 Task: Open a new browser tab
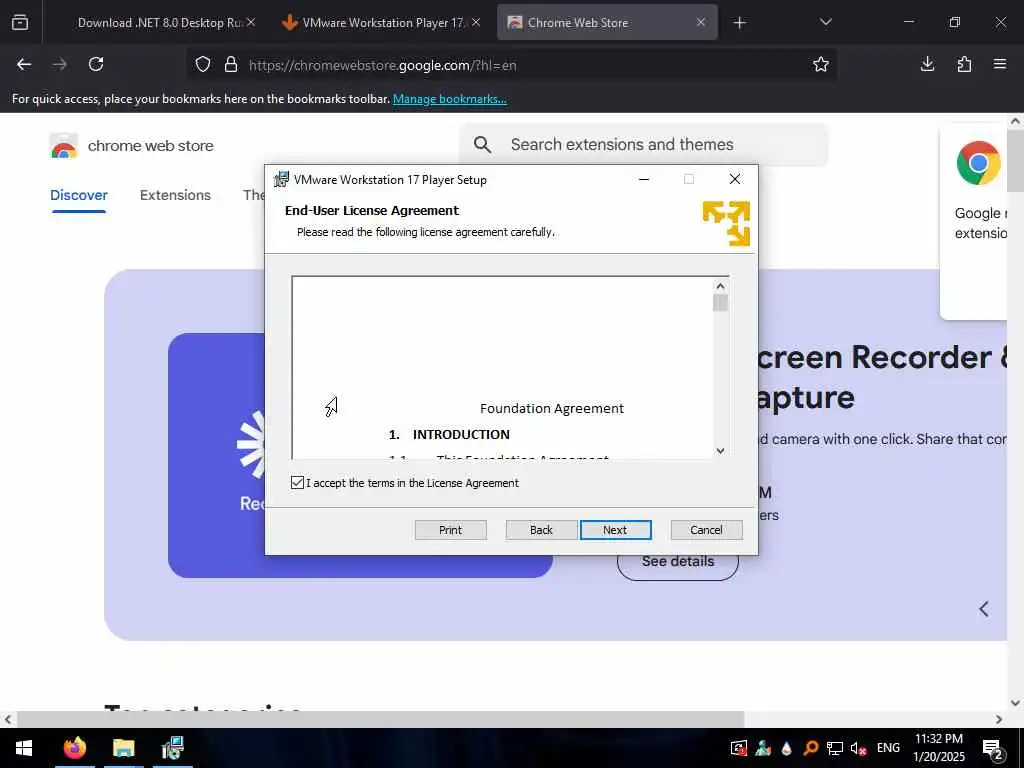739,23
